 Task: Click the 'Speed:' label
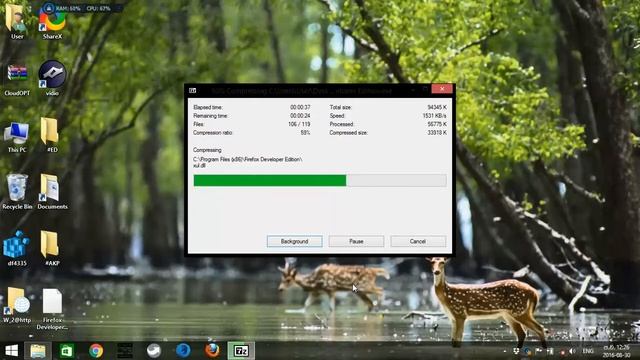[x=337, y=116]
